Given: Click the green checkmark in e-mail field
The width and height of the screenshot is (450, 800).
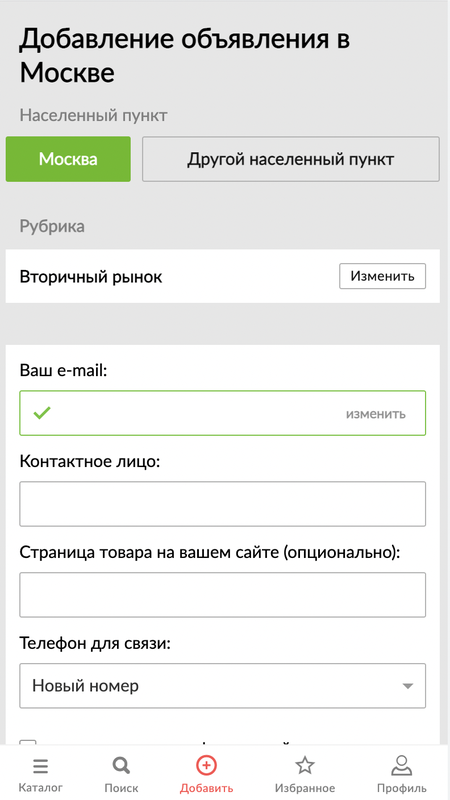Looking at the screenshot, I should pyautogui.click(x=42, y=412).
